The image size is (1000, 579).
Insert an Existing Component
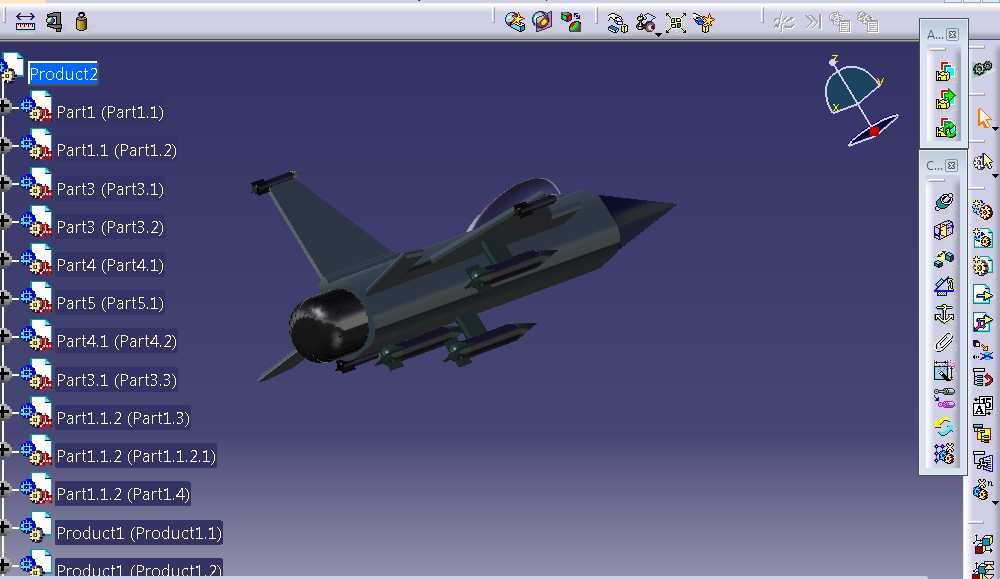coord(982,294)
